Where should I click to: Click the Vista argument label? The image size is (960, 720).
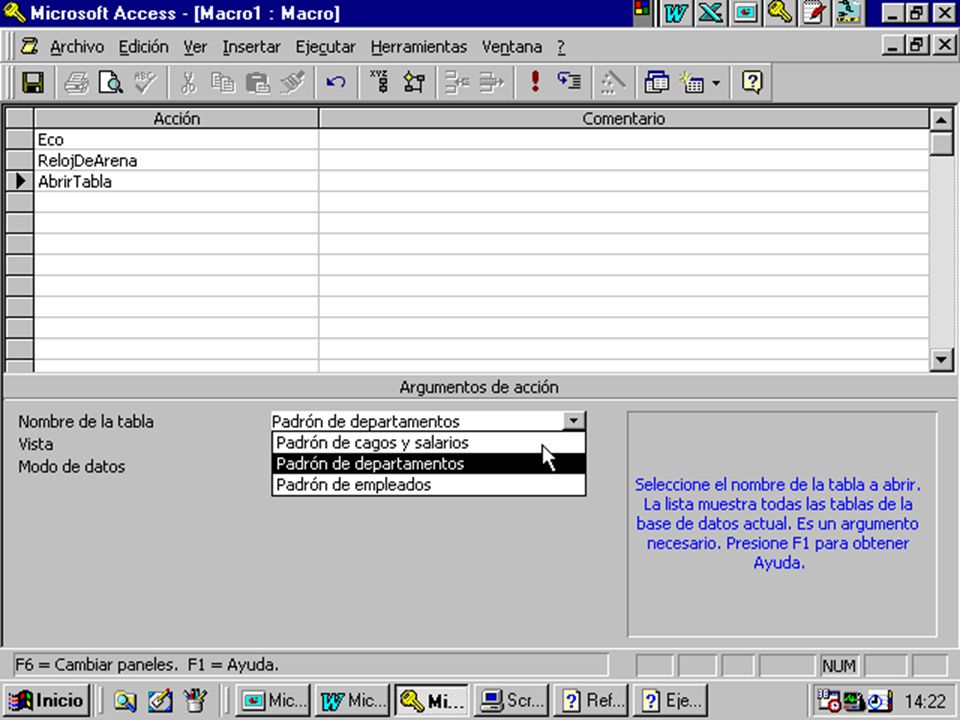point(36,444)
